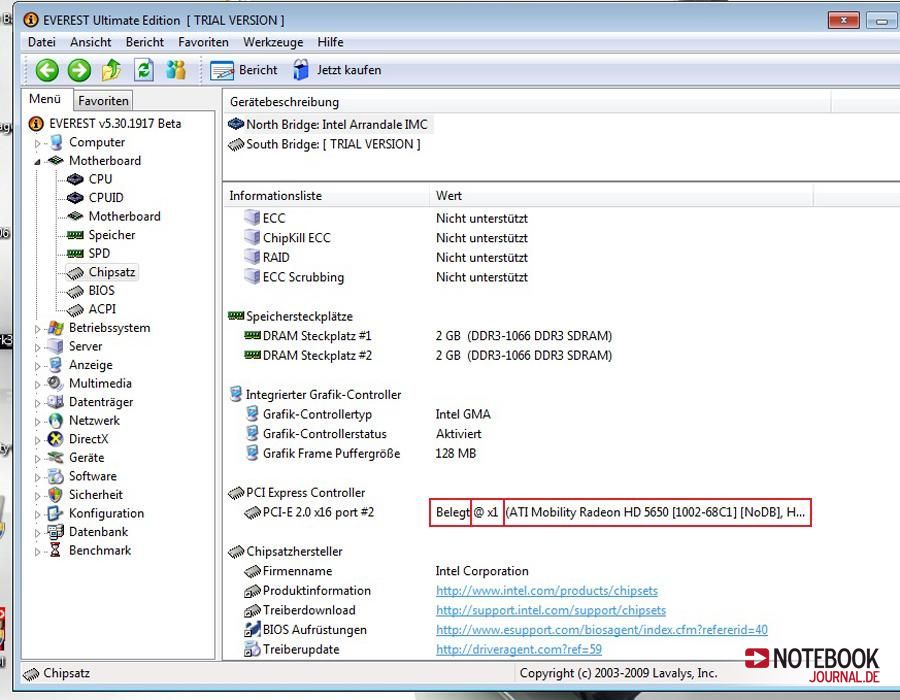Expand the Anzeige tree node
Screen dimensions: 900x700
tap(38, 365)
